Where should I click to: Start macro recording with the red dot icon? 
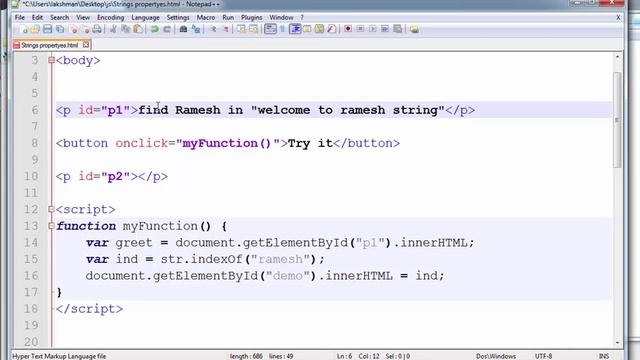348,29
